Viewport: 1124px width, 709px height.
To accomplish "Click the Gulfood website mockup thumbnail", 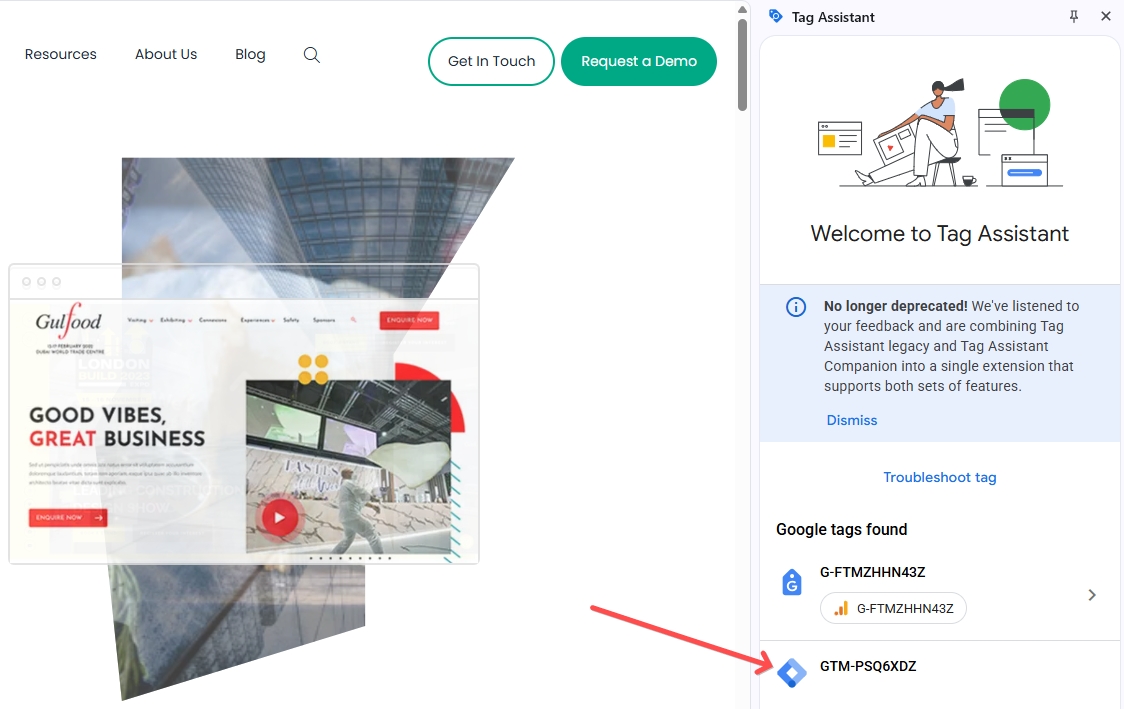I will click(x=244, y=414).
